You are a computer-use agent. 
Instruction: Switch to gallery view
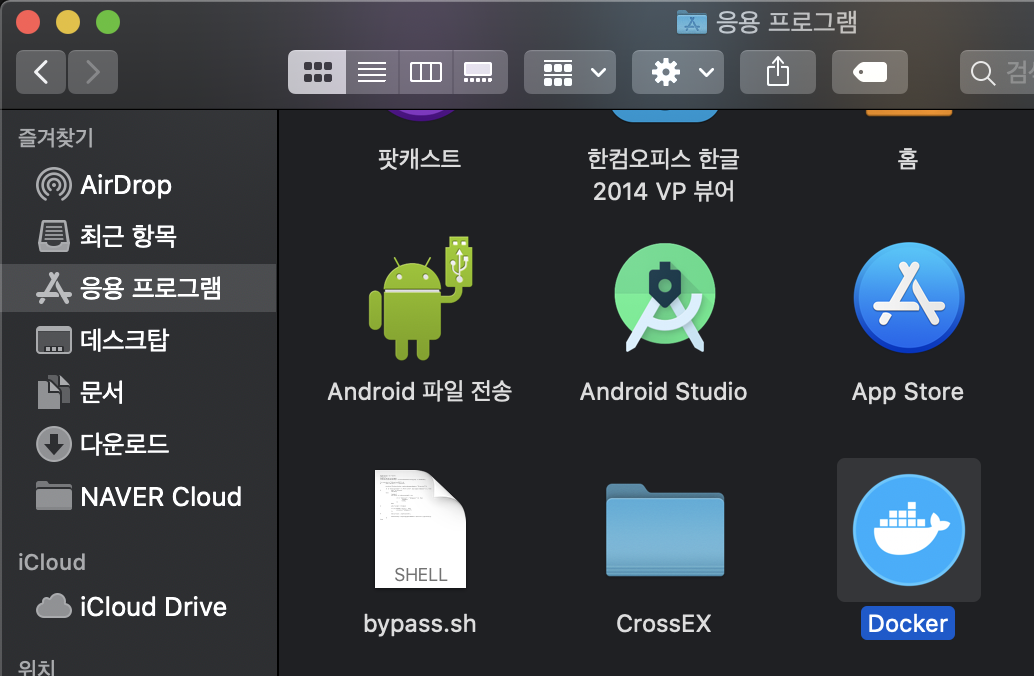[x=479, y=72]
